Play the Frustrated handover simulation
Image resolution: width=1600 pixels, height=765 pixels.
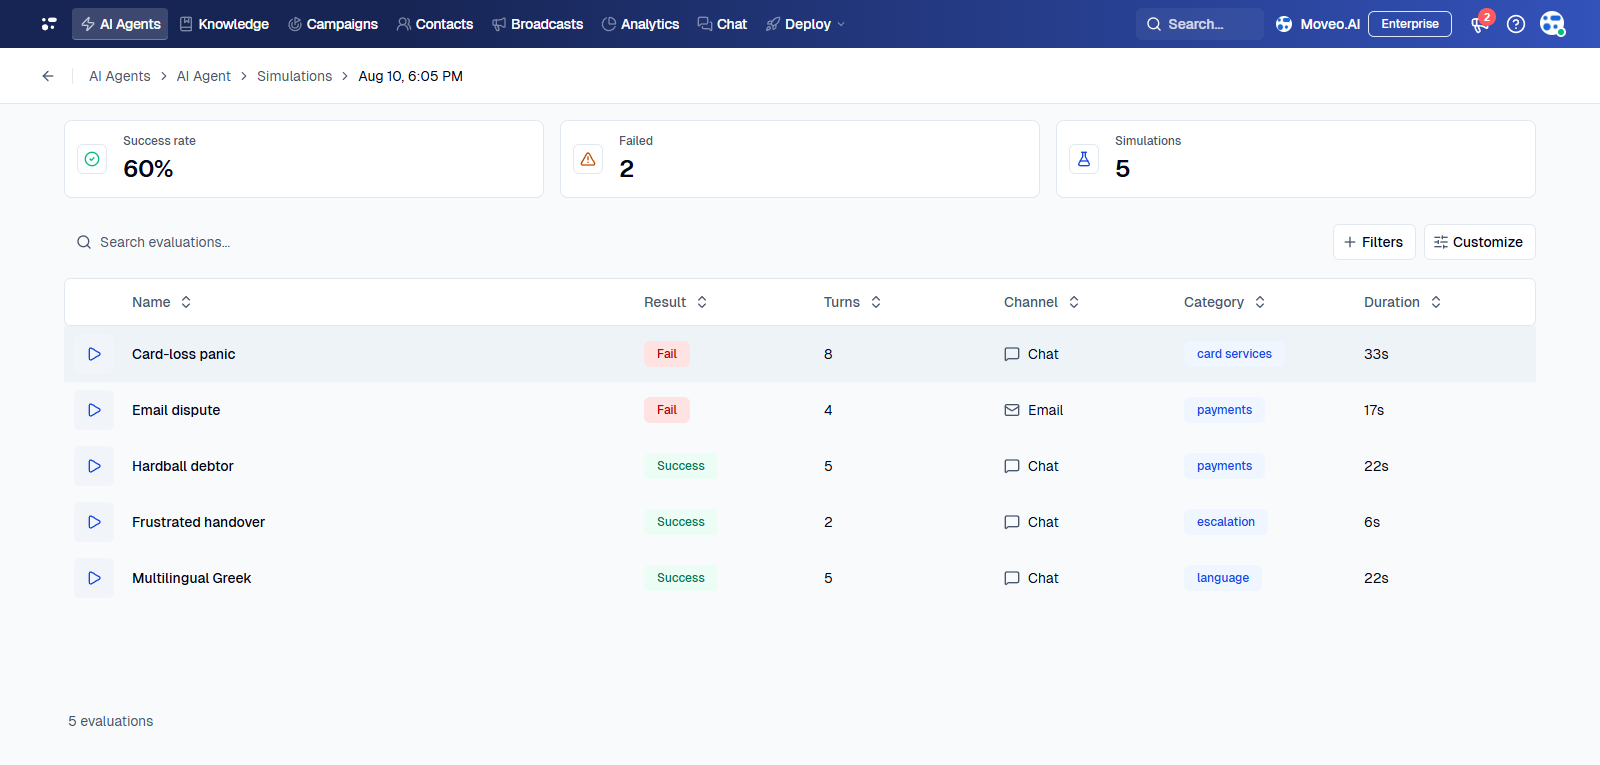[x=94, y=522]
